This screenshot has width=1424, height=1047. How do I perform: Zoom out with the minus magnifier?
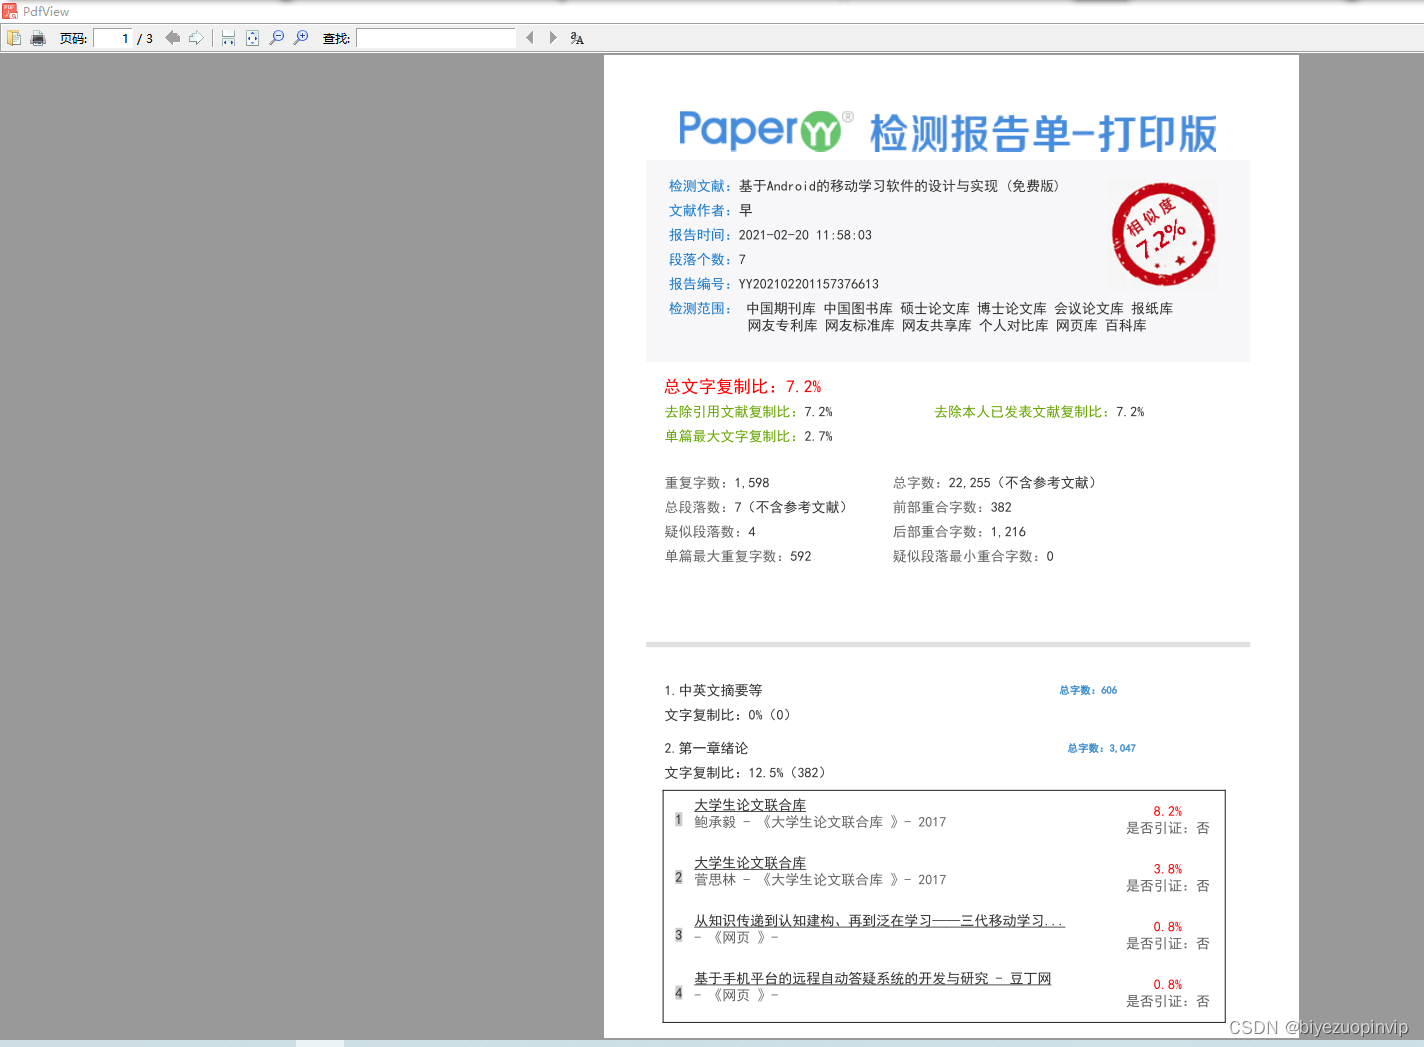click(x=277, y=37)
